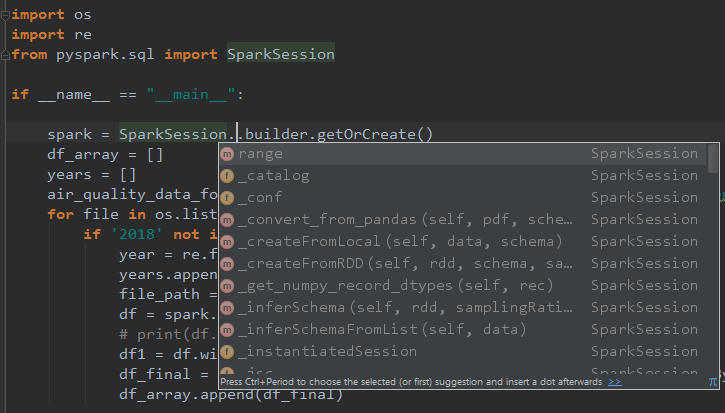Click the field icon next to _conf
The width and height of the screenshot is (725, 413).
point(227,198)
